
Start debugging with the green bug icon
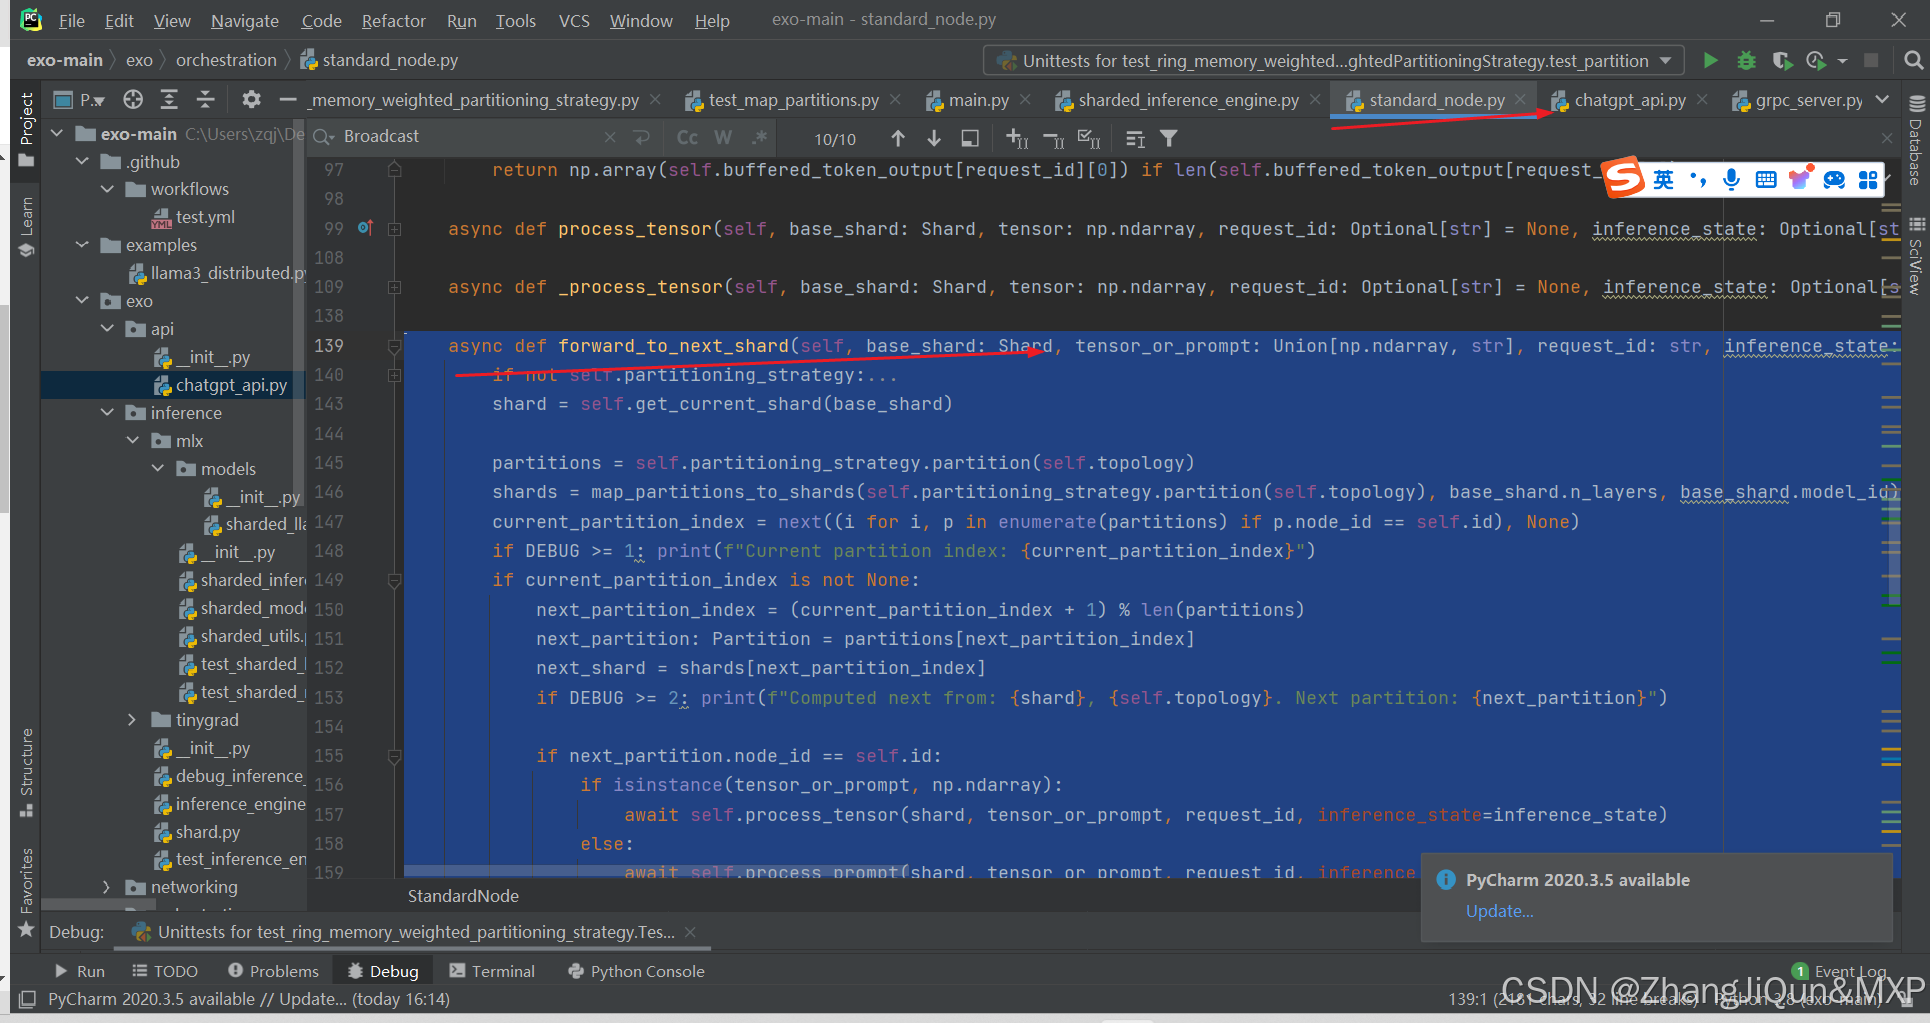click(x=1746, y=61)
